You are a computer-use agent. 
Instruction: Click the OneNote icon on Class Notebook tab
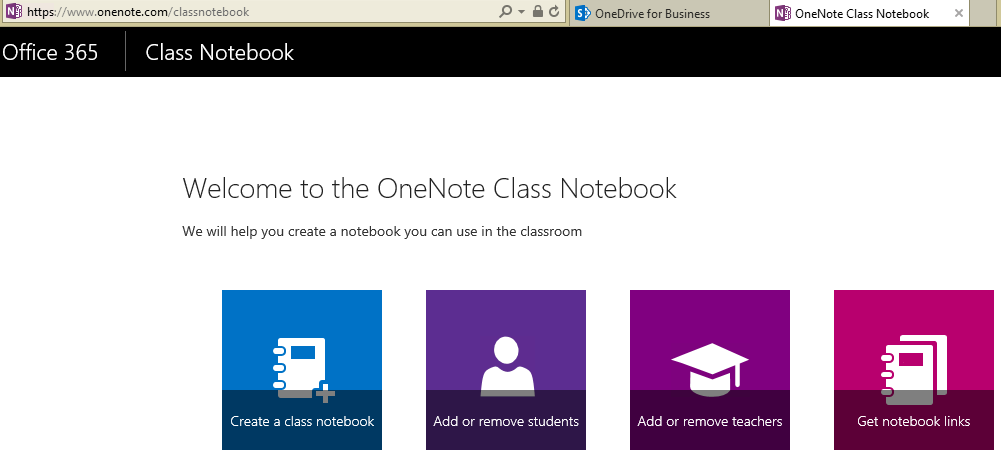click(x=782, y=13)
